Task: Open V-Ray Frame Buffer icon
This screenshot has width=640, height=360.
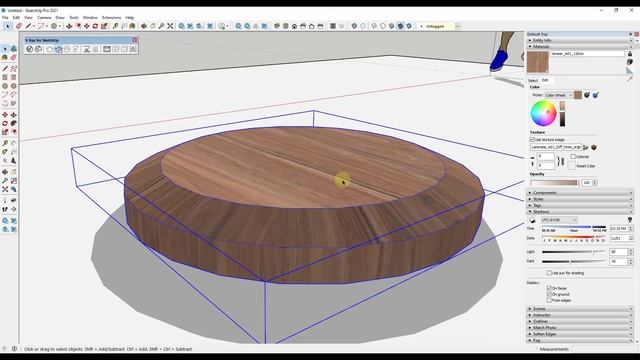Action: coord(107,49)
